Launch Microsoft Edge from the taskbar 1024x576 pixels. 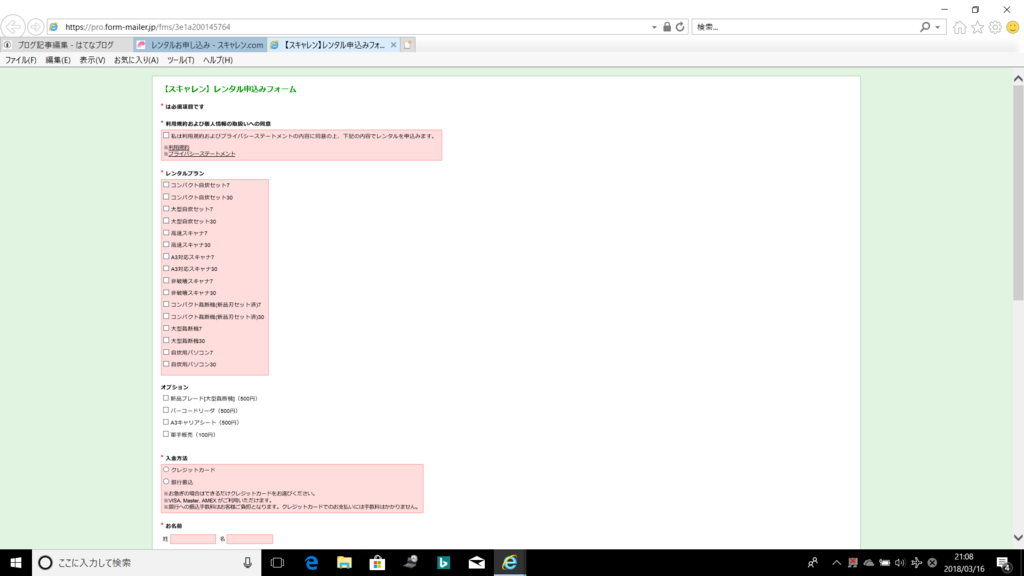(x=312, y=562)
